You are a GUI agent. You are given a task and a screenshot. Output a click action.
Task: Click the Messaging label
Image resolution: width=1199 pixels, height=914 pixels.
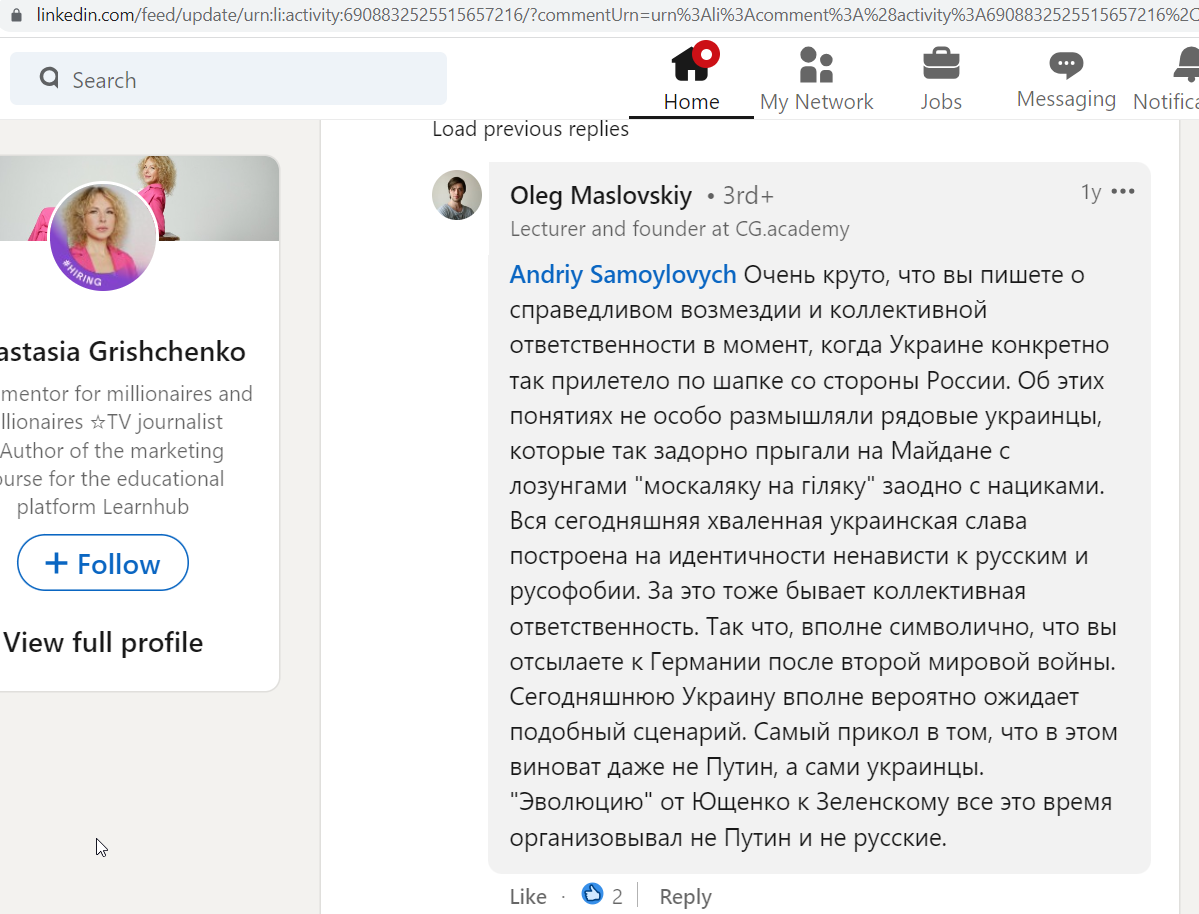pos(1066,99)
